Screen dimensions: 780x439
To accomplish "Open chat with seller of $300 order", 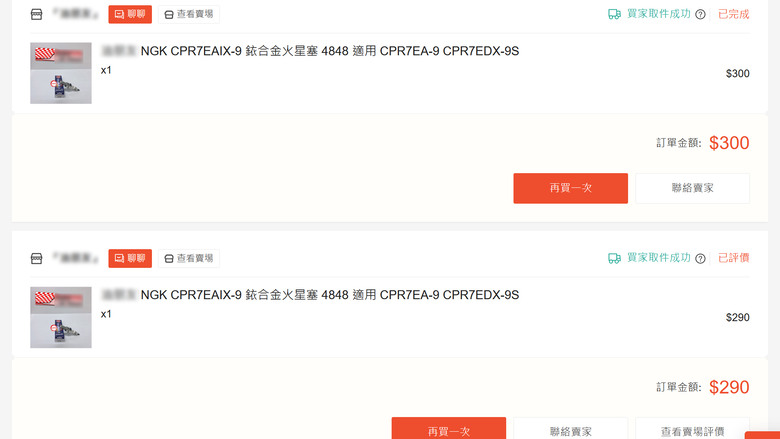I will point(130,14).
